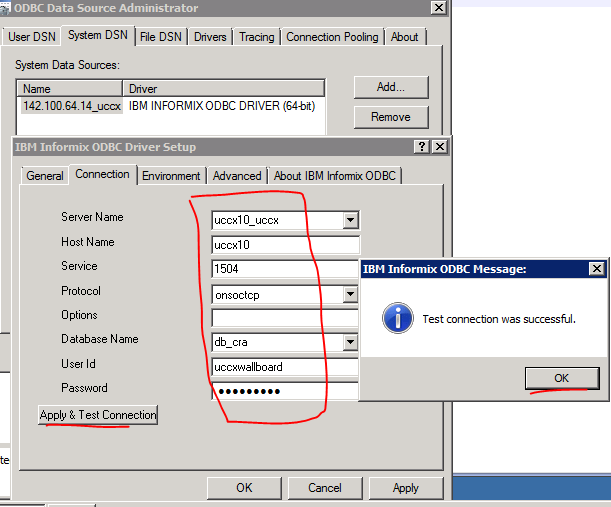Close the IBM Informix ODBC Driver Setup window
Viewport: 611px width, 507px height.
click(440, 147)
